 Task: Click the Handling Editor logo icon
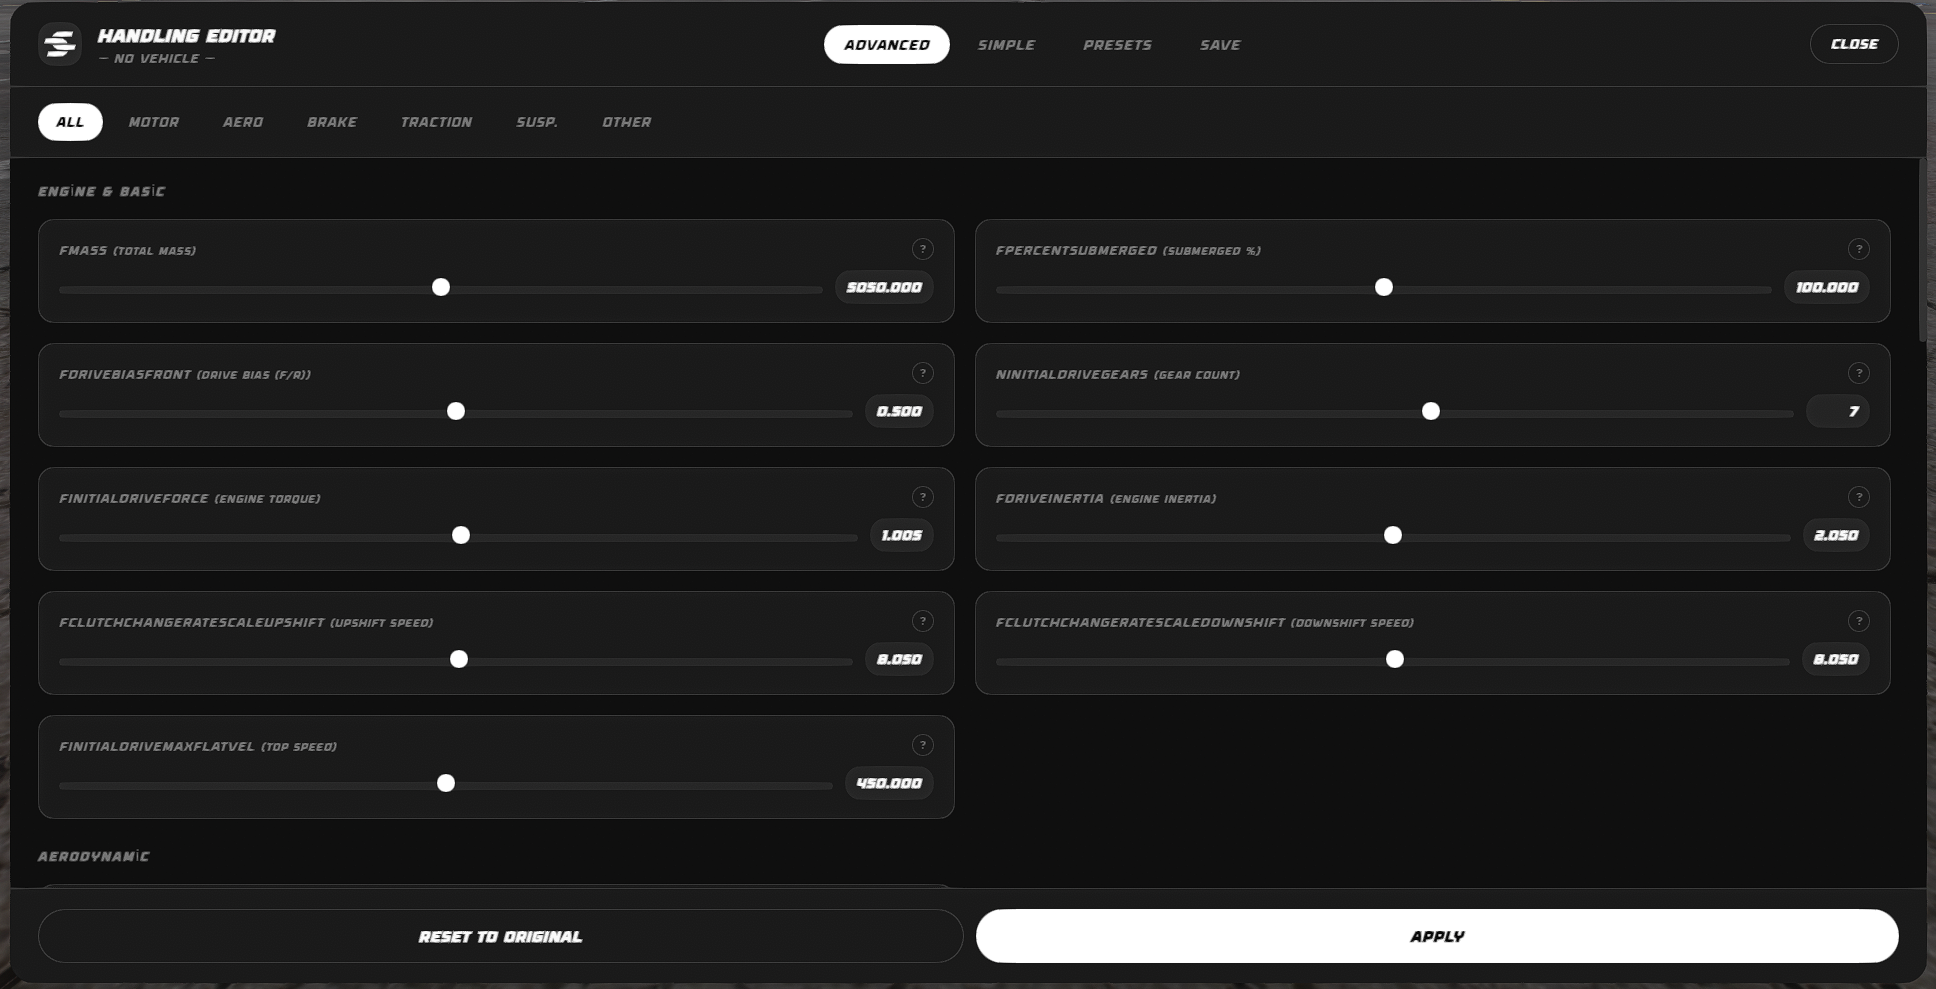pos(60,44)
